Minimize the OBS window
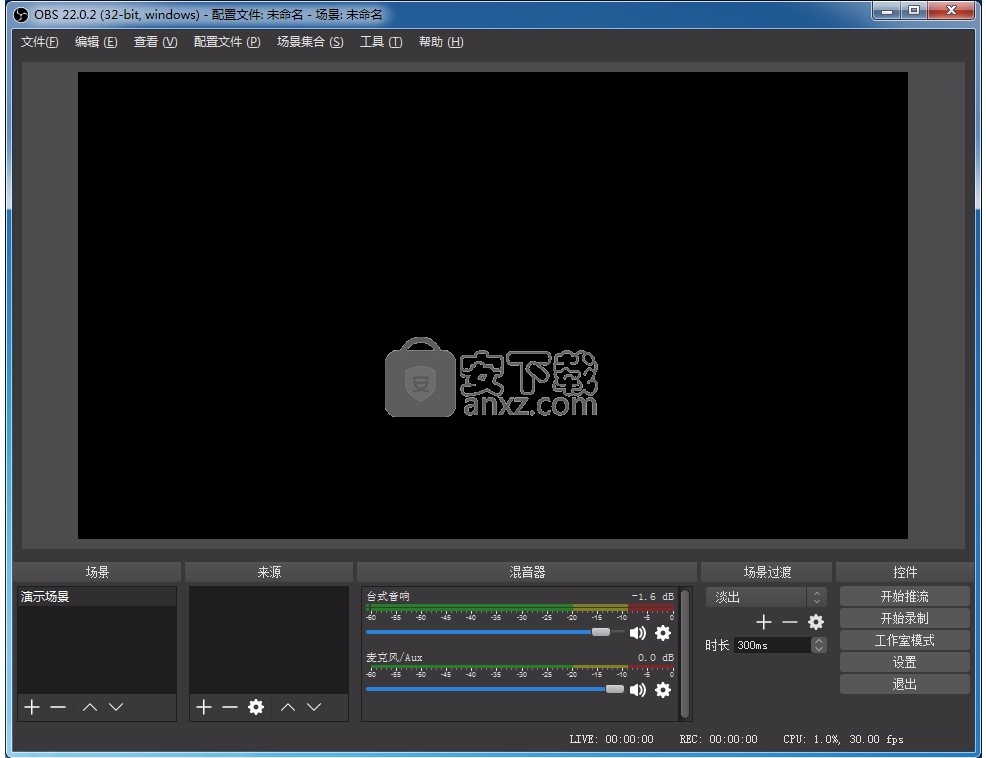This screenshot has width=986, height=758. pos(887,11)
